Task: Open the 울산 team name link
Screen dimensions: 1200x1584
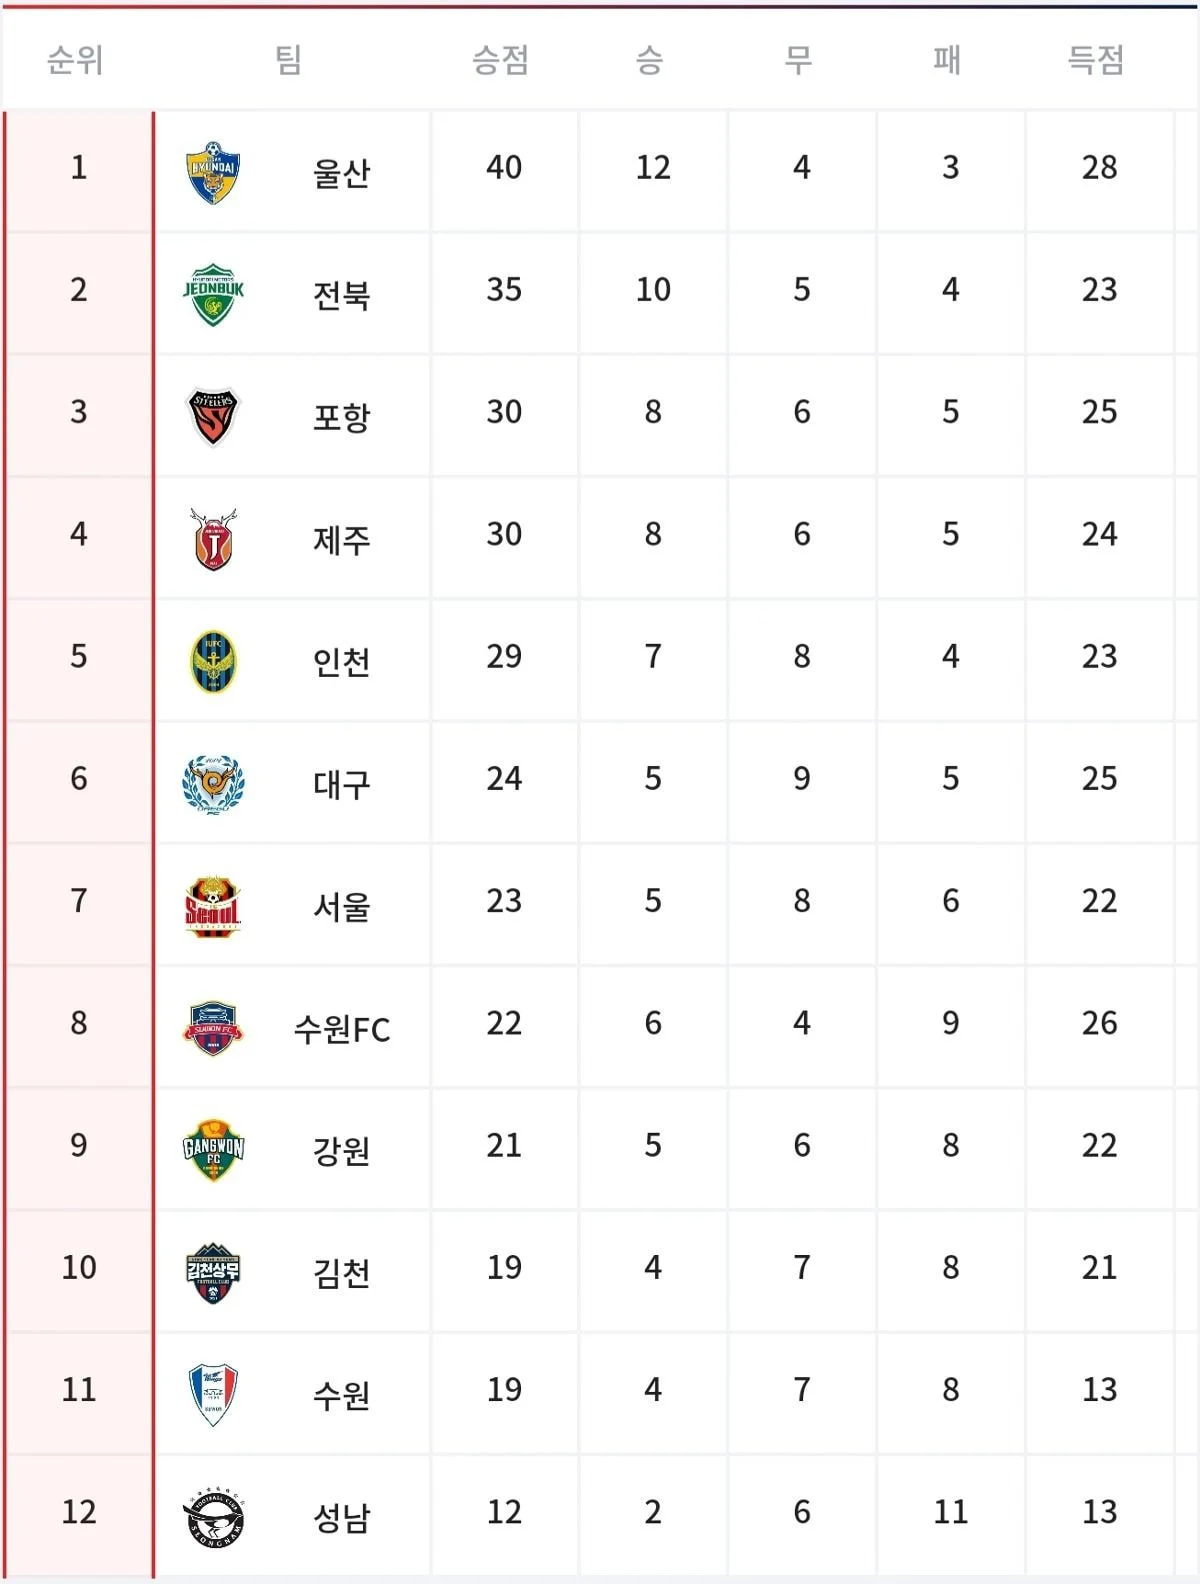Action: [x=342, y=172]
